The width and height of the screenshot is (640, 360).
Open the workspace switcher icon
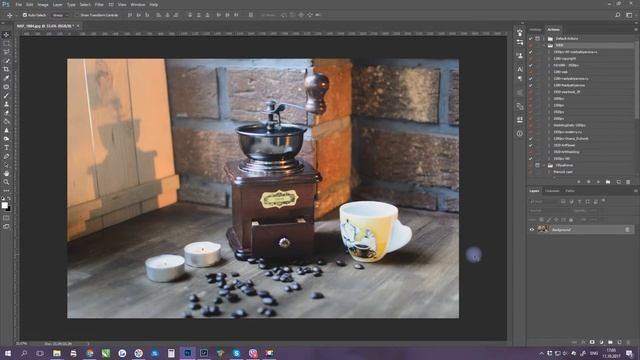(x=629, y=15)
